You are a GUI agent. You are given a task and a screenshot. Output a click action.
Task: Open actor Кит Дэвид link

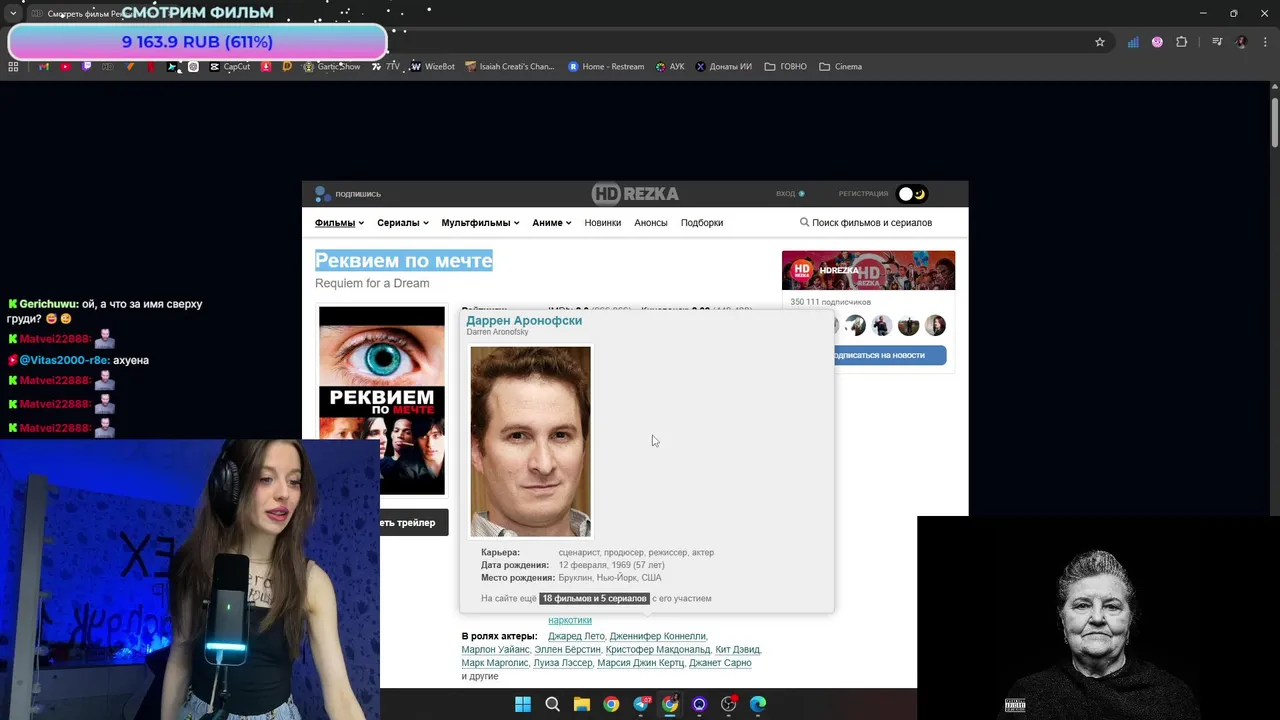(x=737, y=650)
